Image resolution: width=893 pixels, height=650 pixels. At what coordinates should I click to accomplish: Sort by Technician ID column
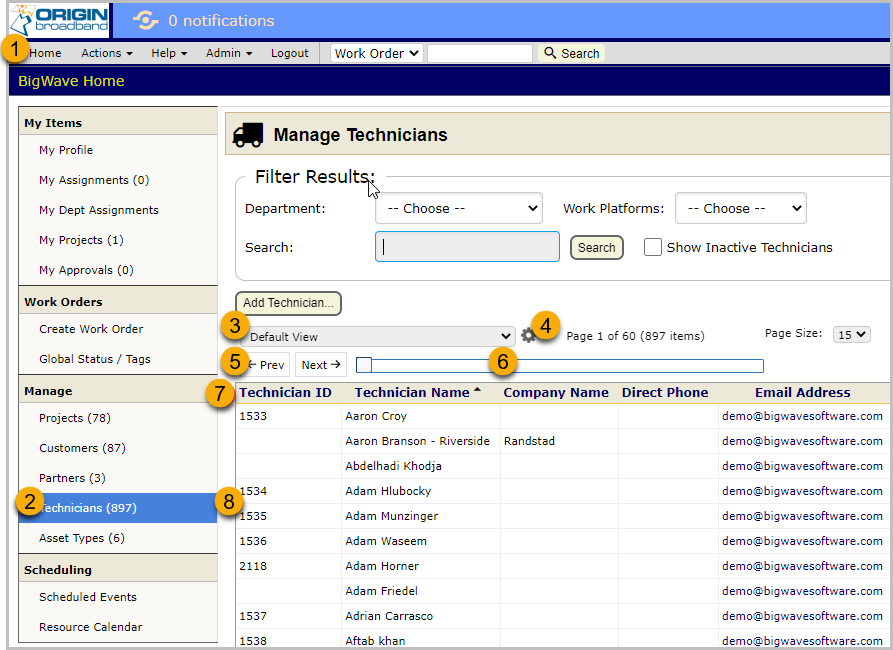point(285,393)
